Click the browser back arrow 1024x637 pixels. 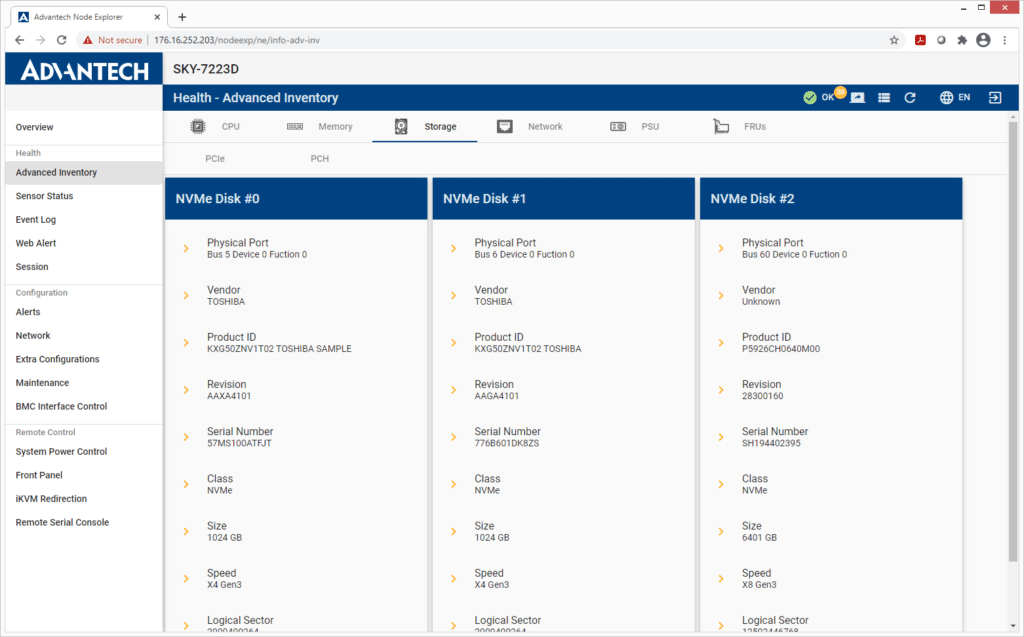20,40
